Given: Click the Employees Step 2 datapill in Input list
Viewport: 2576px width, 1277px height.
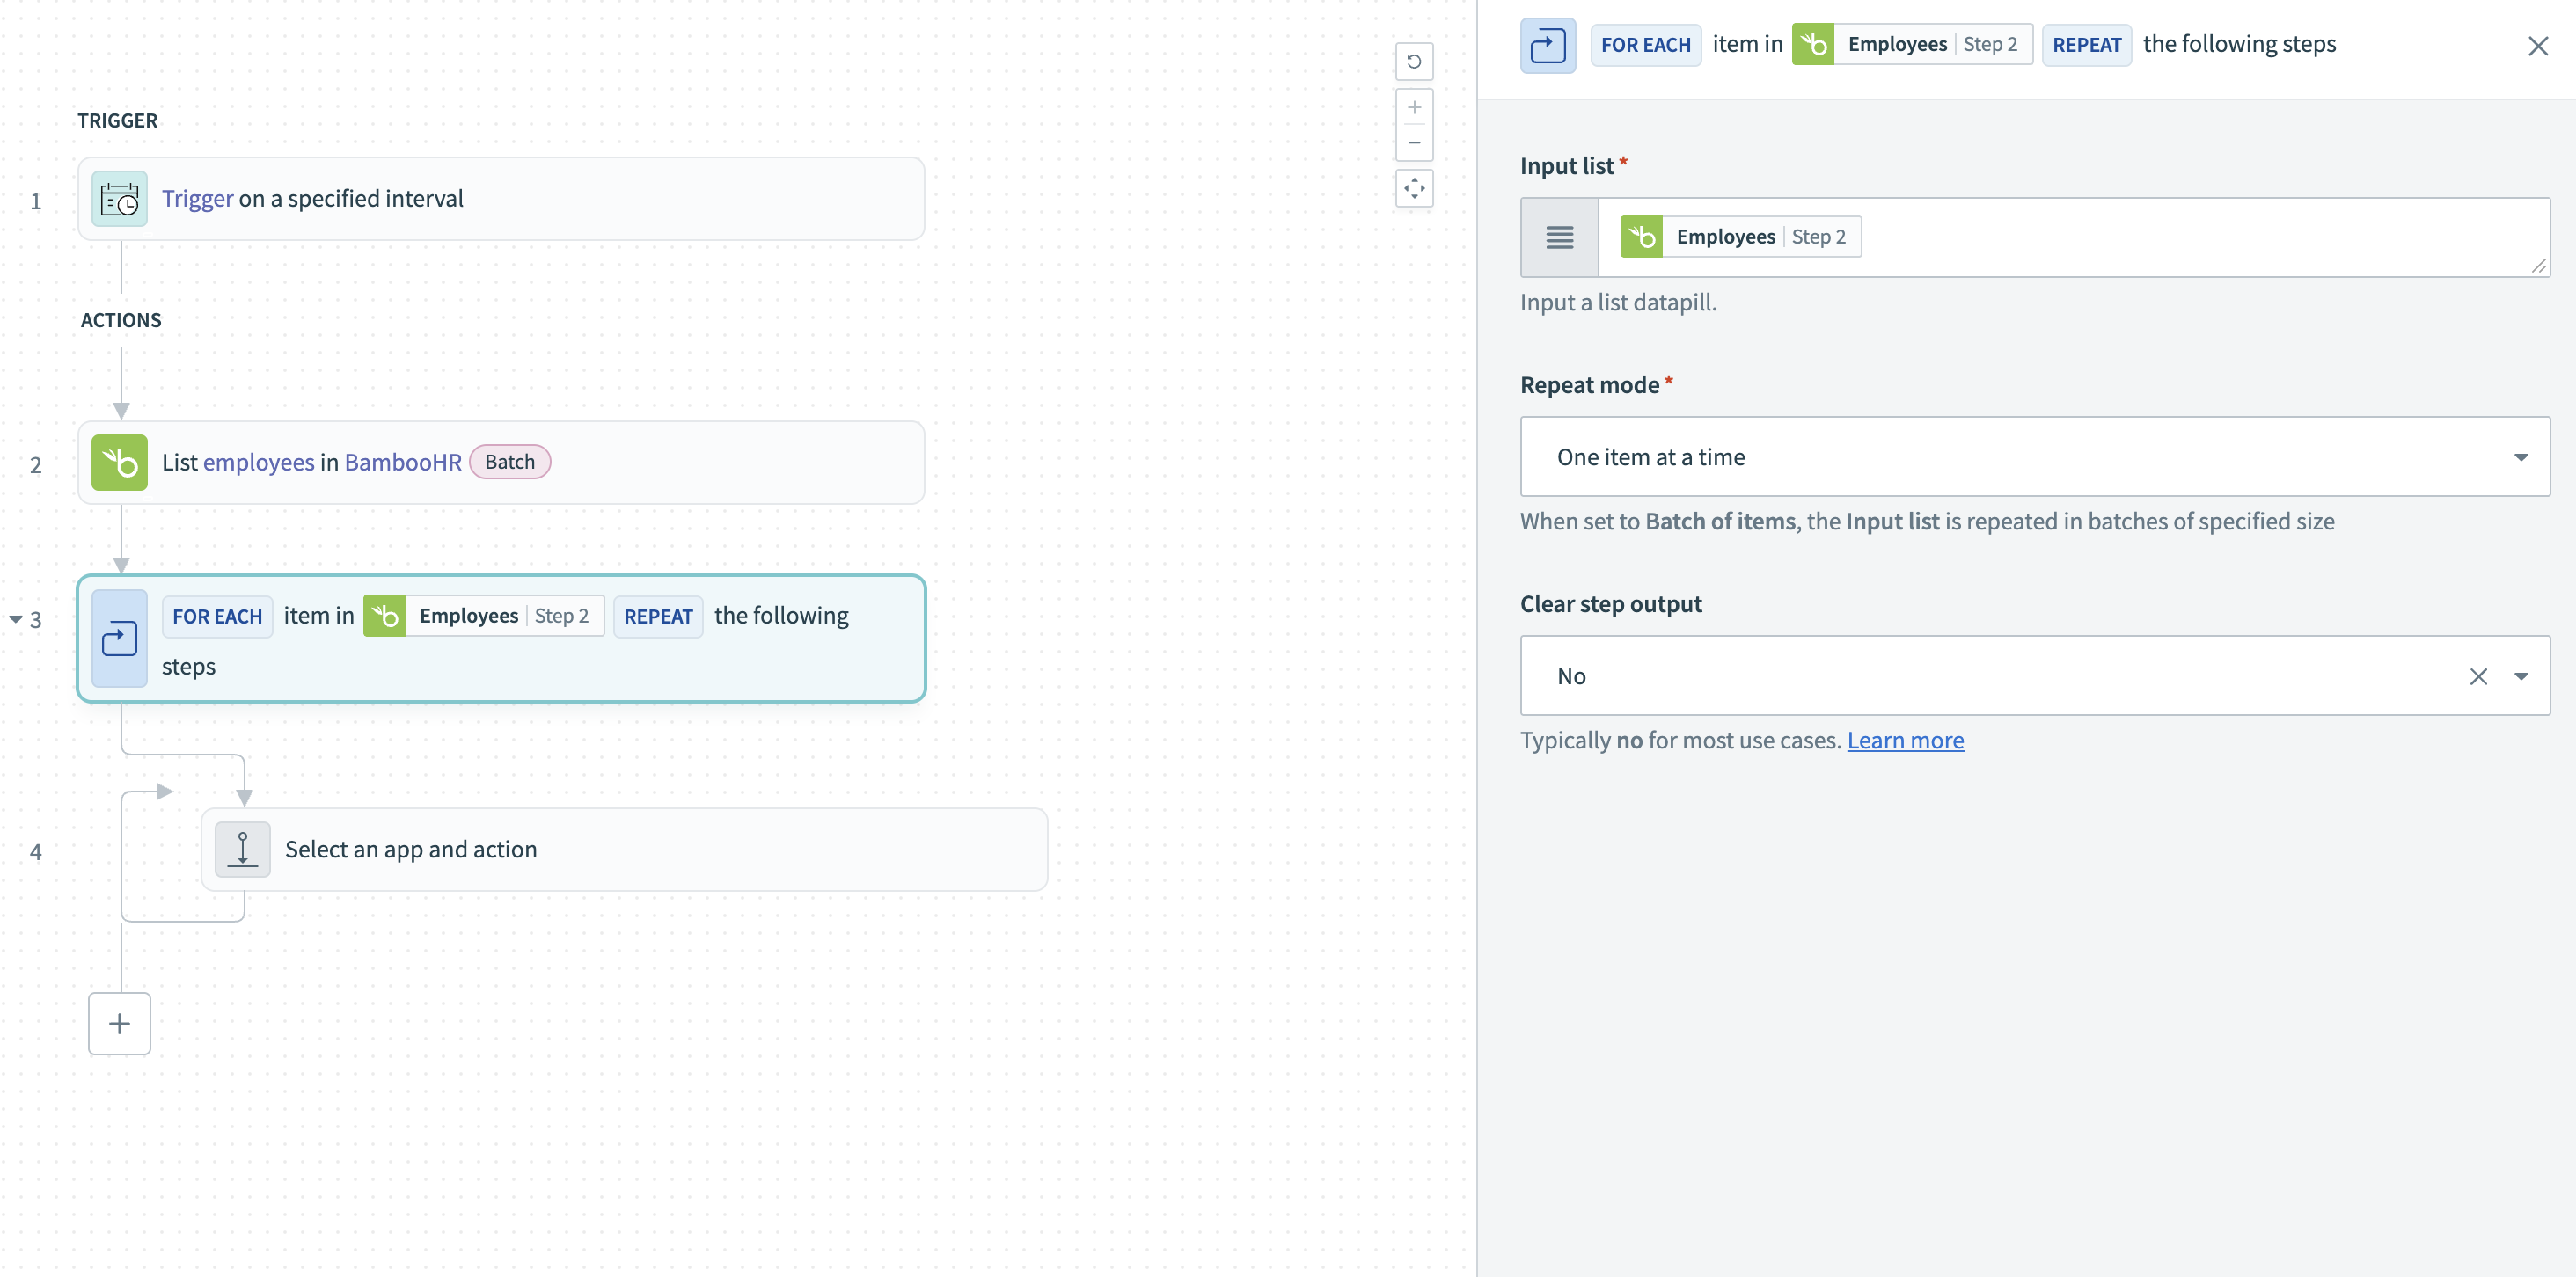Looking at the screenshot, I should coord(1738,236).
